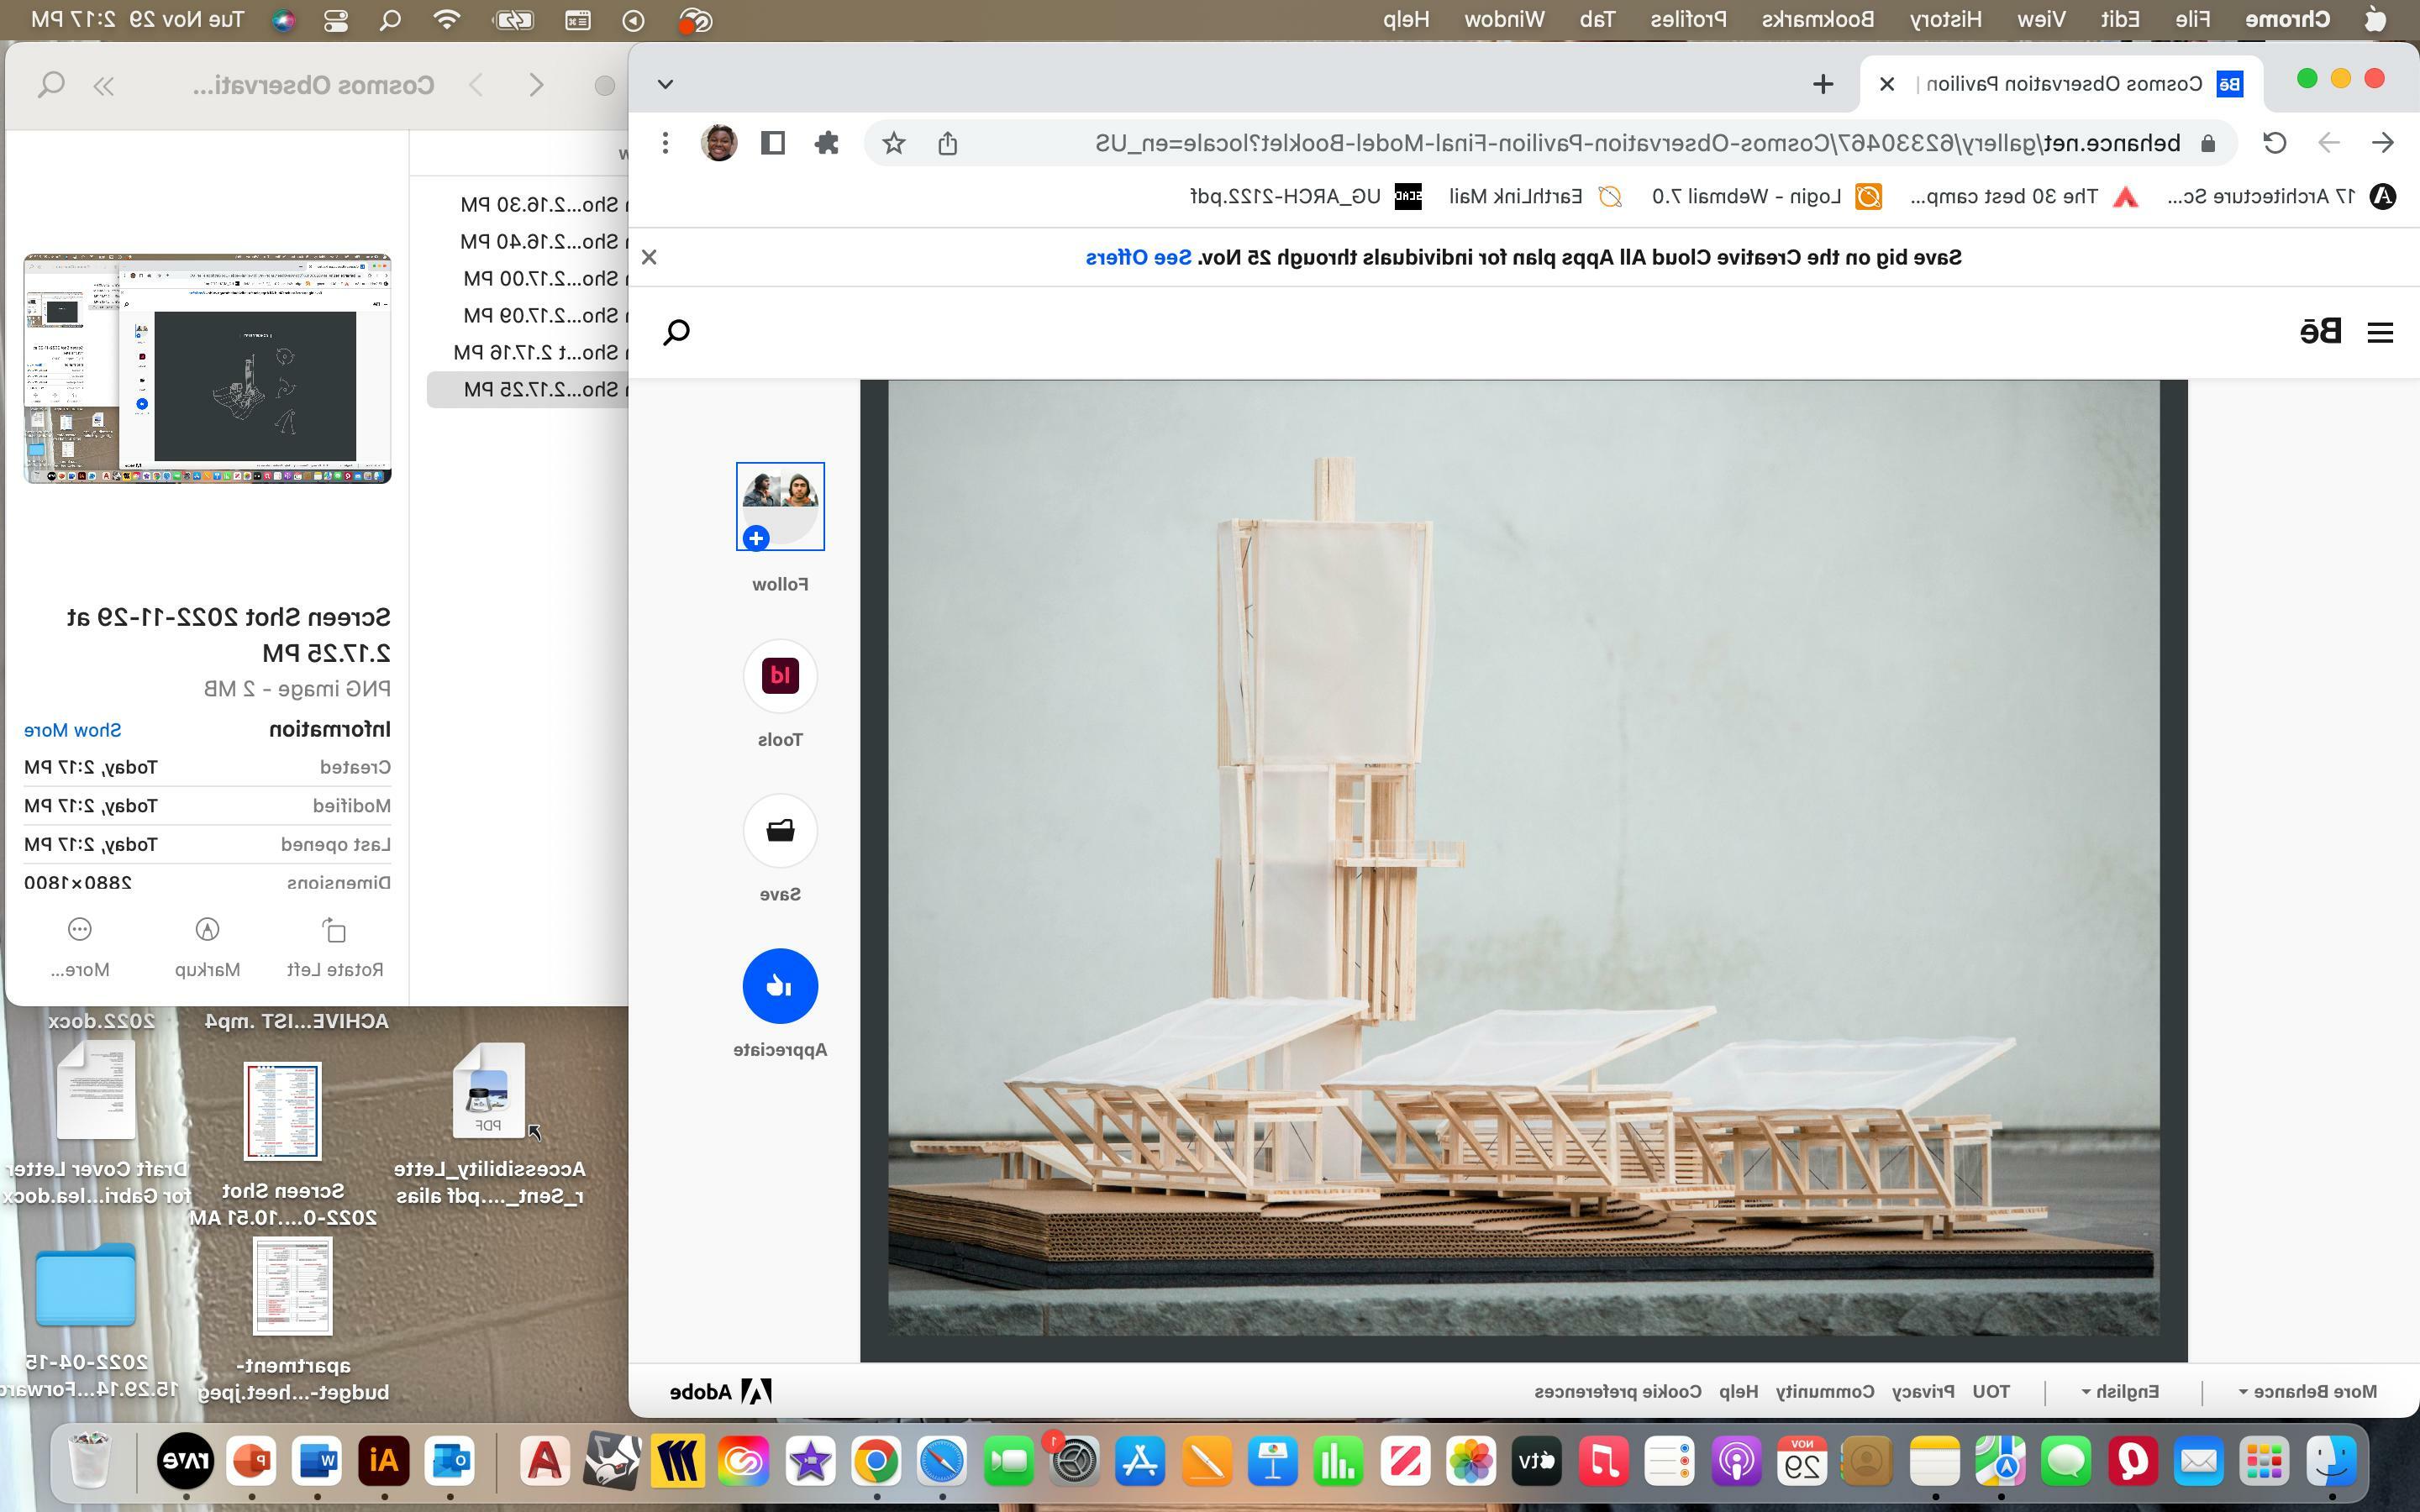2420x1512 pixels.
Task: Open Chrome extensions puzzle icon
Action: coord(827,143)
